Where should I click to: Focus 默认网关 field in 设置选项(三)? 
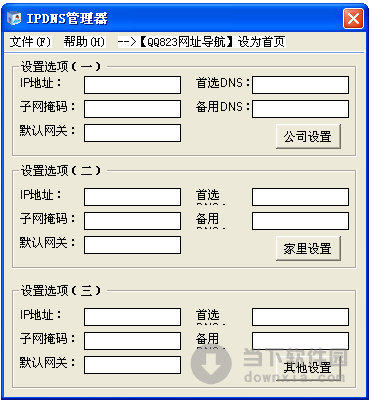click(x=133, y=365)
